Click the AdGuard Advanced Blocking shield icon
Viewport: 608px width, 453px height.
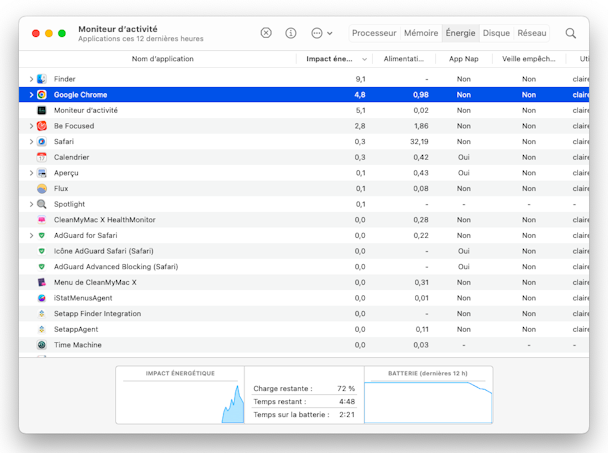[42, 267]
